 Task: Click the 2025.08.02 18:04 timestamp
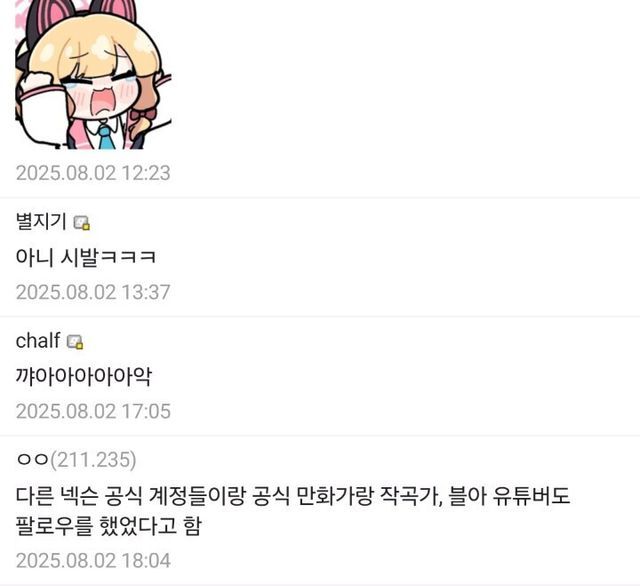[93, 561]
